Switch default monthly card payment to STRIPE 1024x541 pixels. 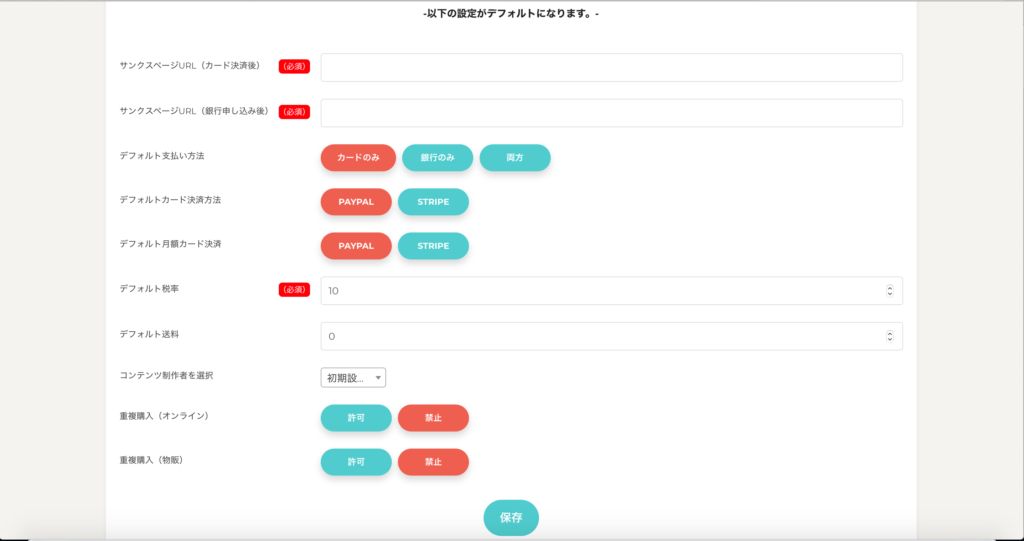[433, 246]
